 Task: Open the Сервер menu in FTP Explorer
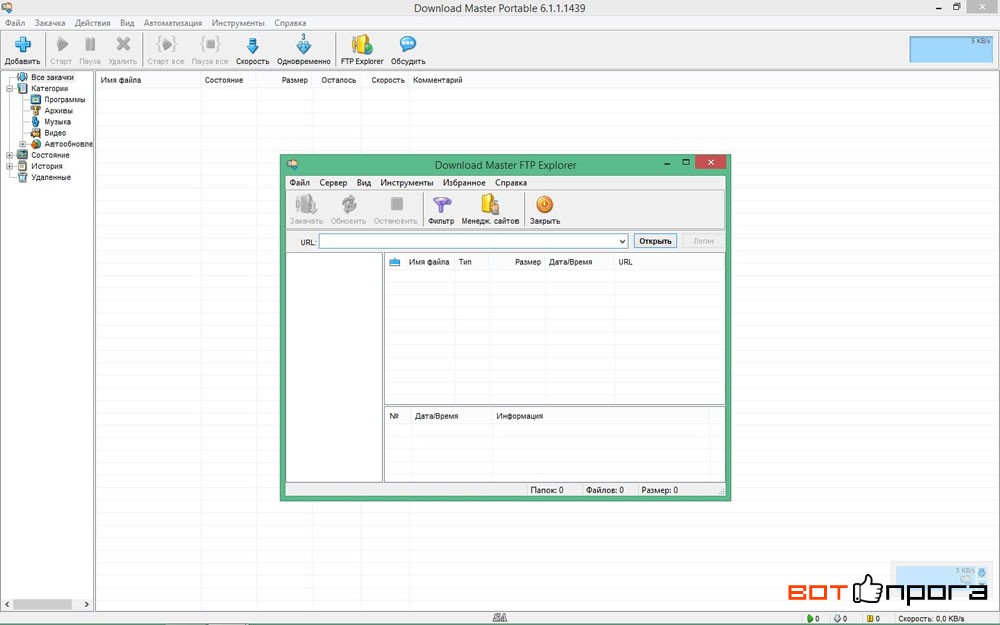click(334, 183)
